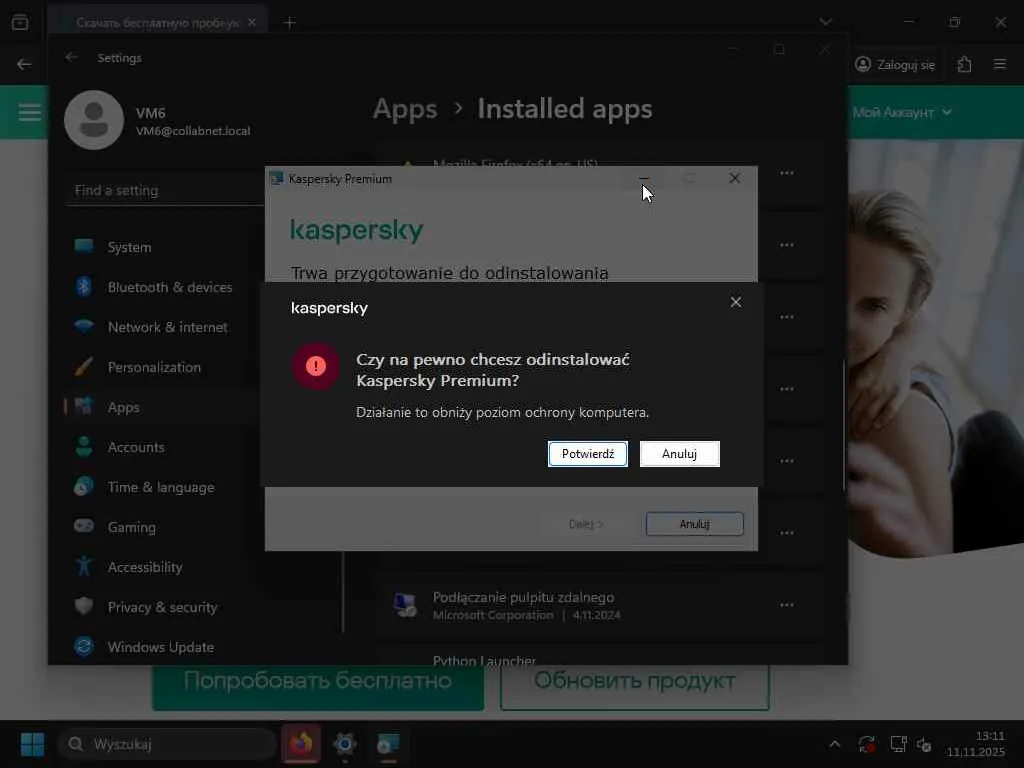
Task: Click the Bluetooth icon in the sidebar
Action: [84, 286]
